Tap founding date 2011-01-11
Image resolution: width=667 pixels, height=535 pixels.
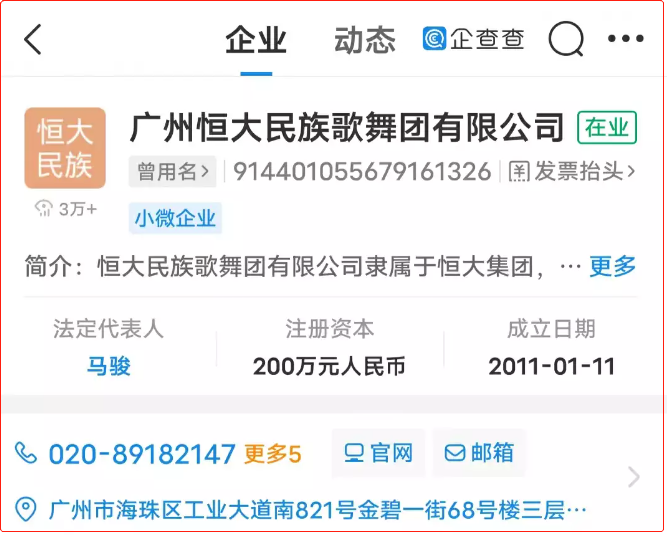coord(552,366)
